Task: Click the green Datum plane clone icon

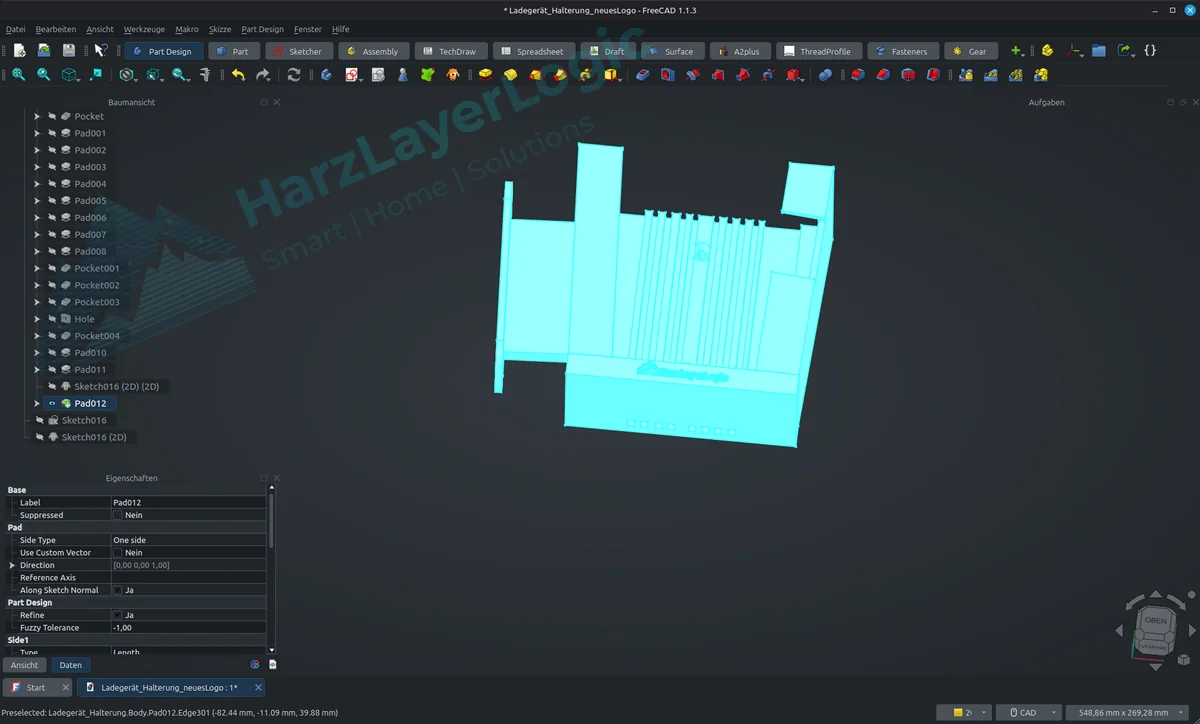Action: 427,75
